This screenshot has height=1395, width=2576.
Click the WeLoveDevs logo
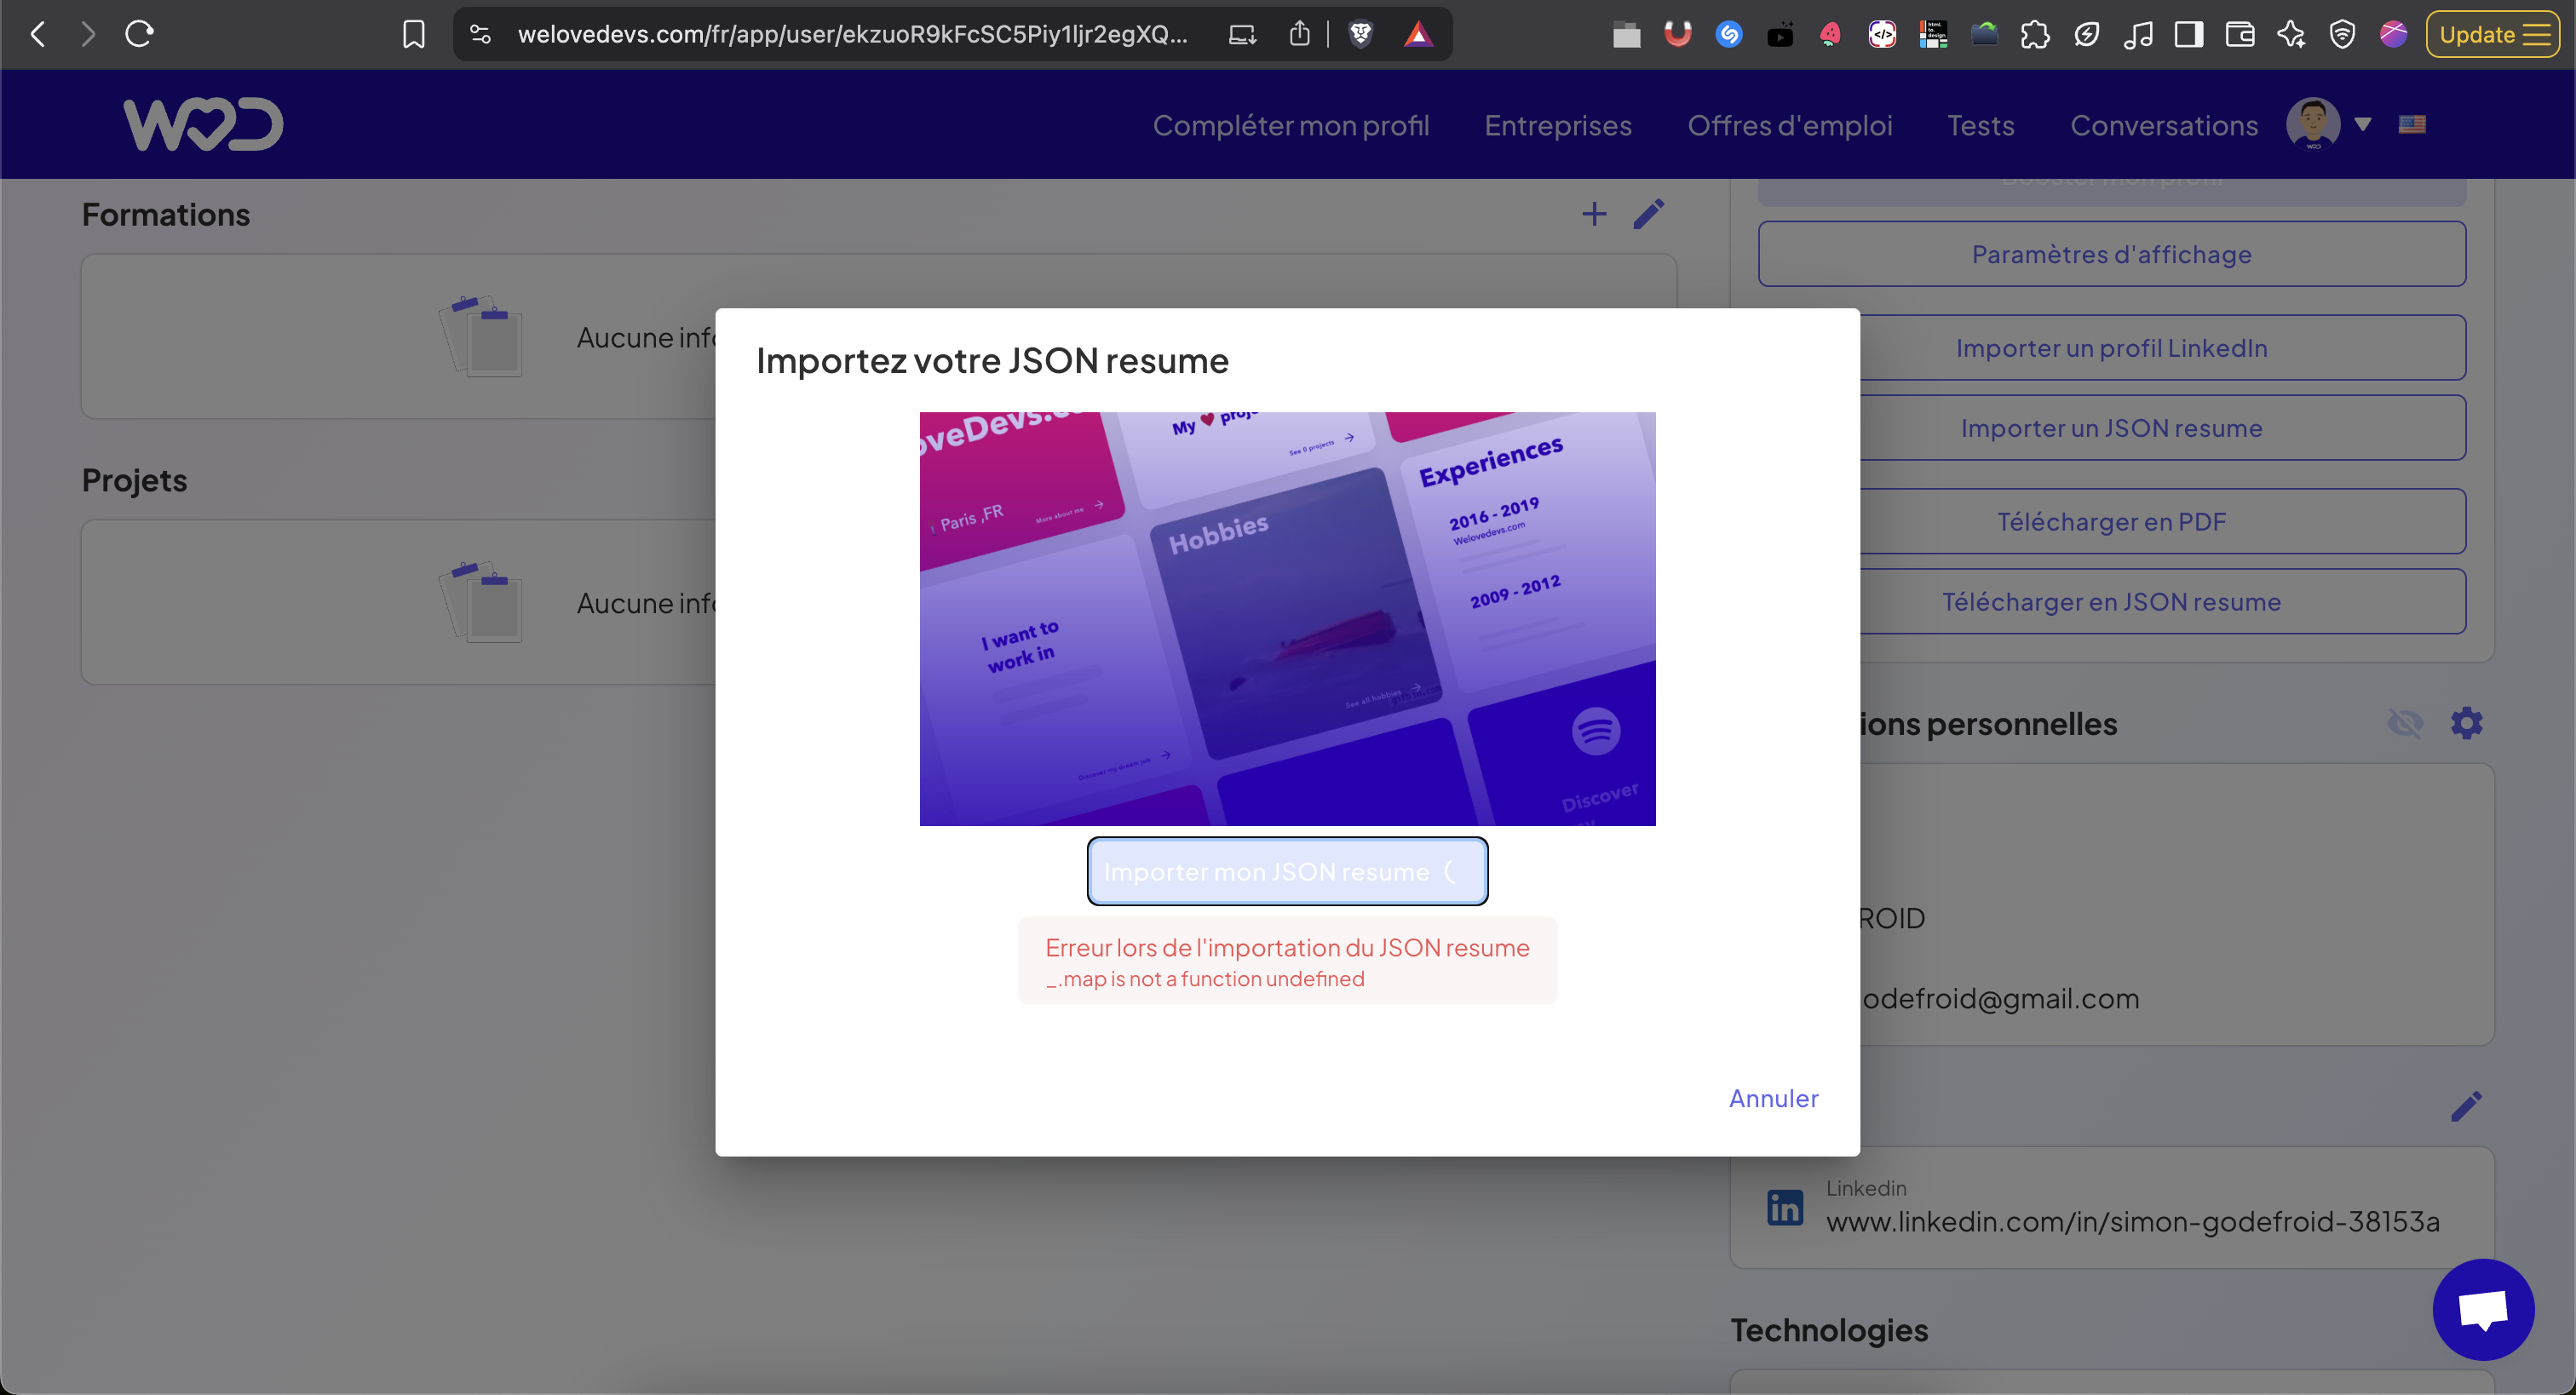(x=203, y=125)
